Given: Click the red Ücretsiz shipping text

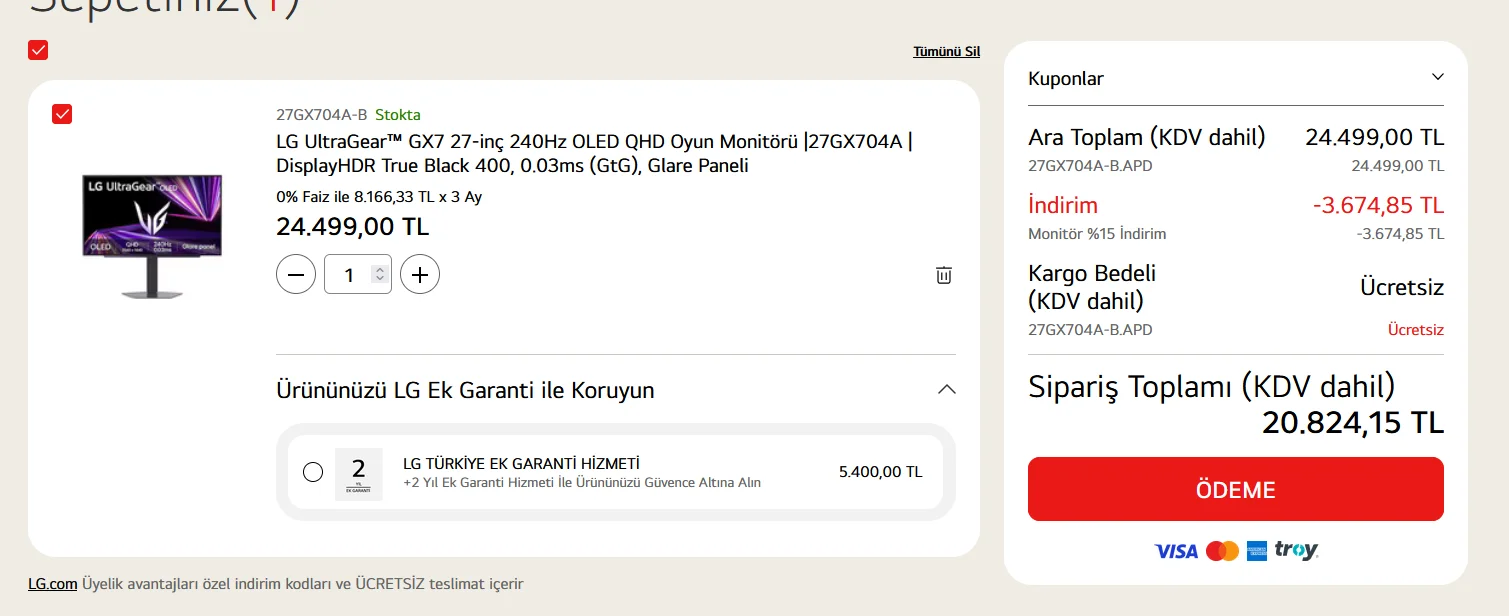Looking at the screenshot, I should (1416, 330).
